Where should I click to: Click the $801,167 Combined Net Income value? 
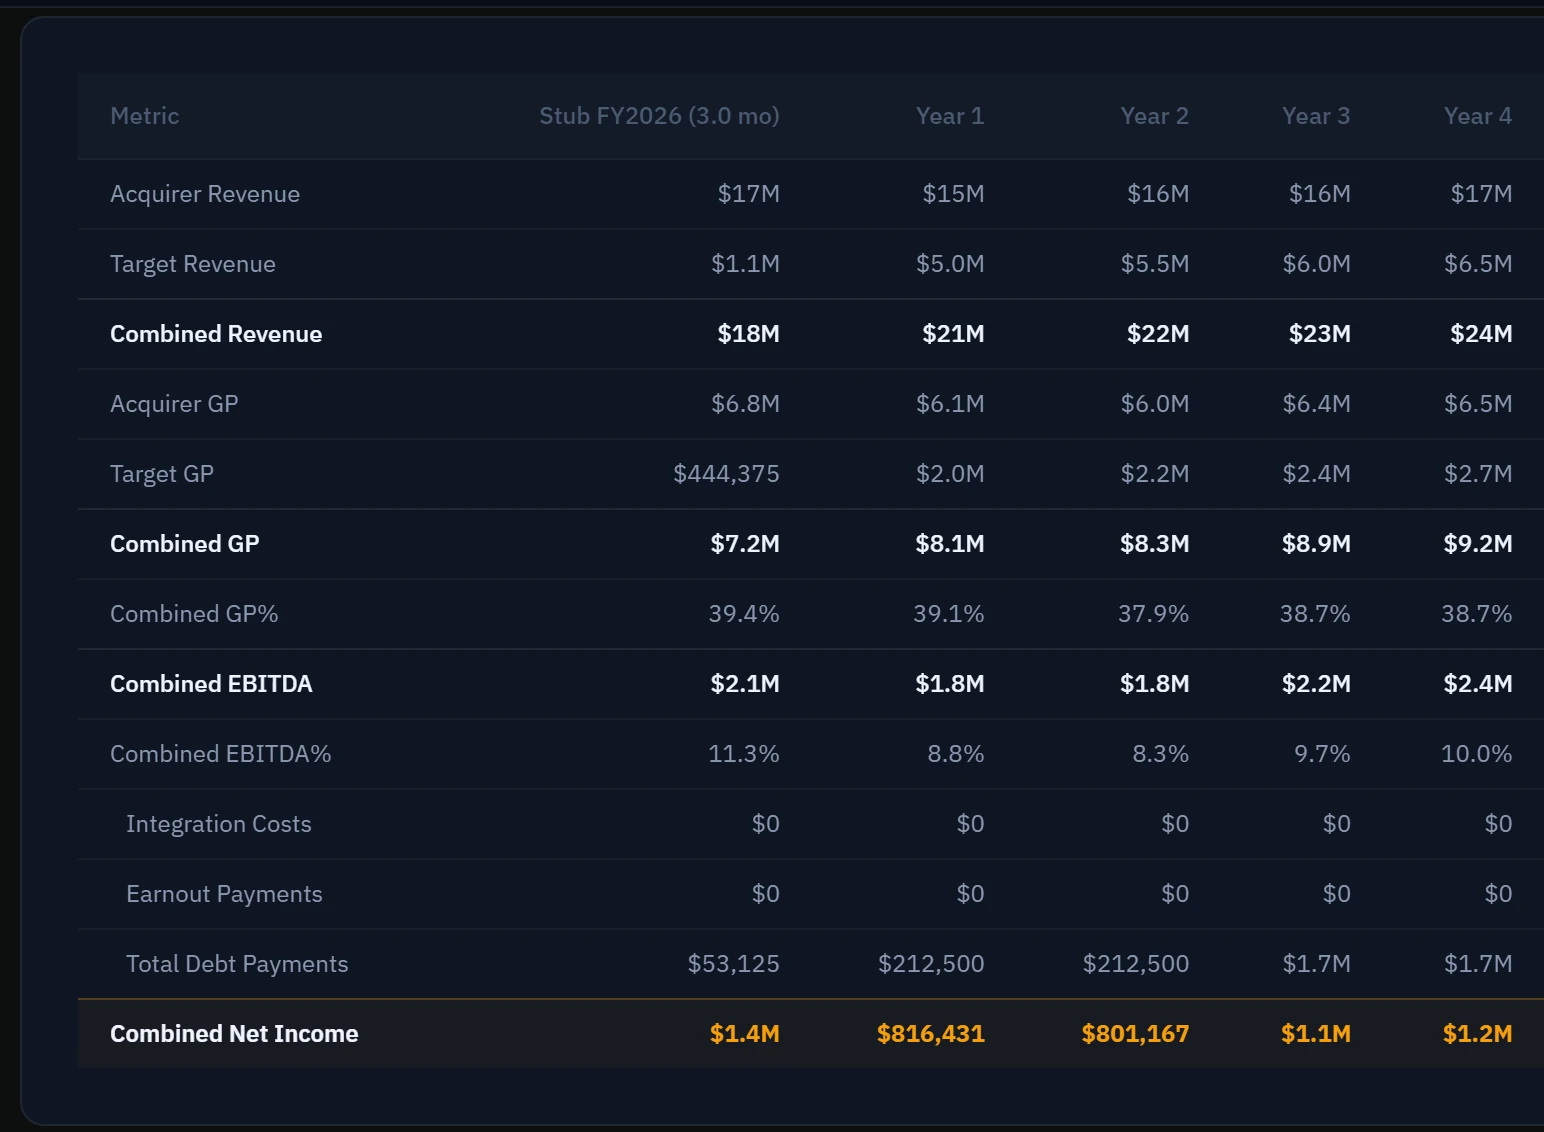click(x=1136, y=1034)
